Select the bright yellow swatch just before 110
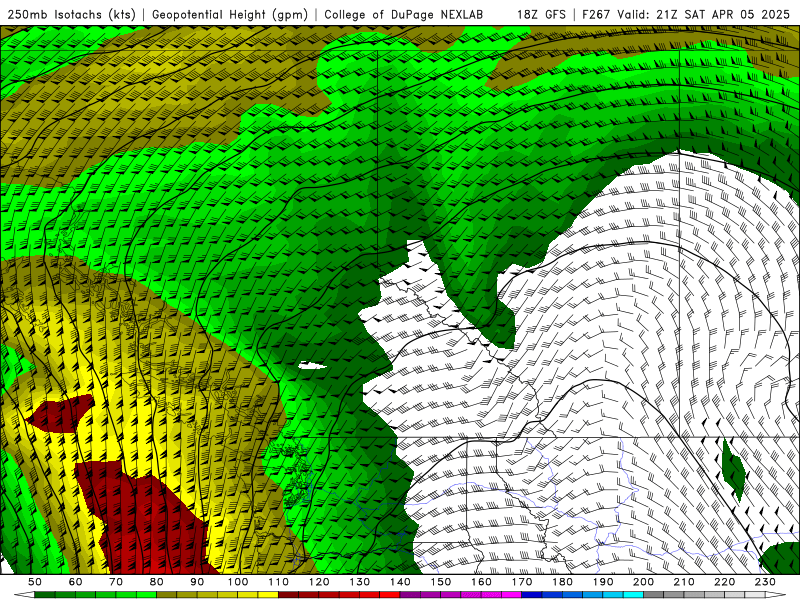Viewport: 800px width, 600px height. (268, 594)
